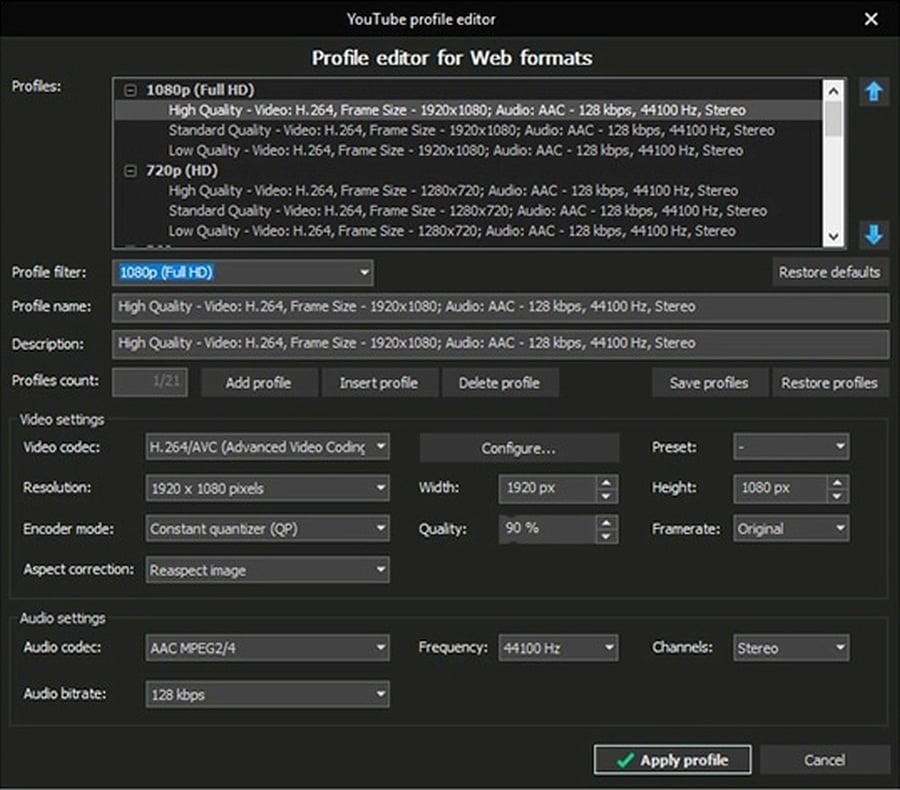Viewport: 900px width, 790px height.
Task: Move profile up with blue up arrow
Action: coord(874,91)
